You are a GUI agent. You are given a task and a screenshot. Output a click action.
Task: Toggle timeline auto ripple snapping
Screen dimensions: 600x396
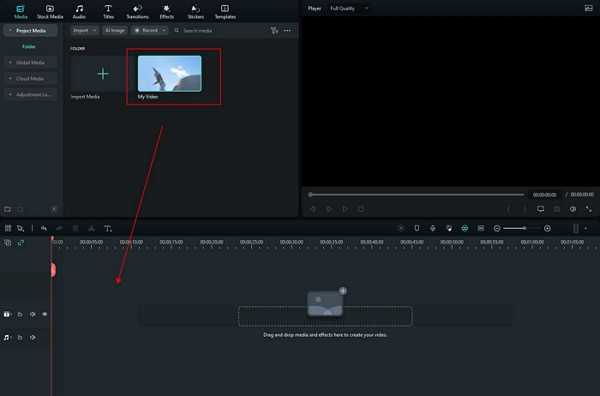465,228
